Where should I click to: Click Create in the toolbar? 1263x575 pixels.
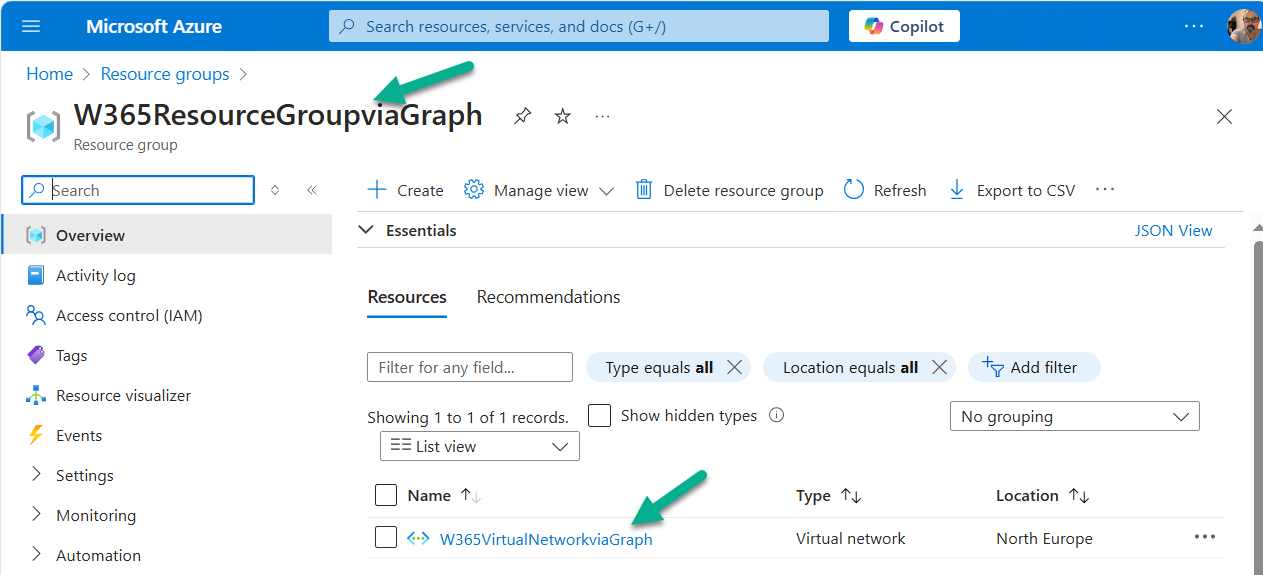pyautogui.click(x=405, y=190)
